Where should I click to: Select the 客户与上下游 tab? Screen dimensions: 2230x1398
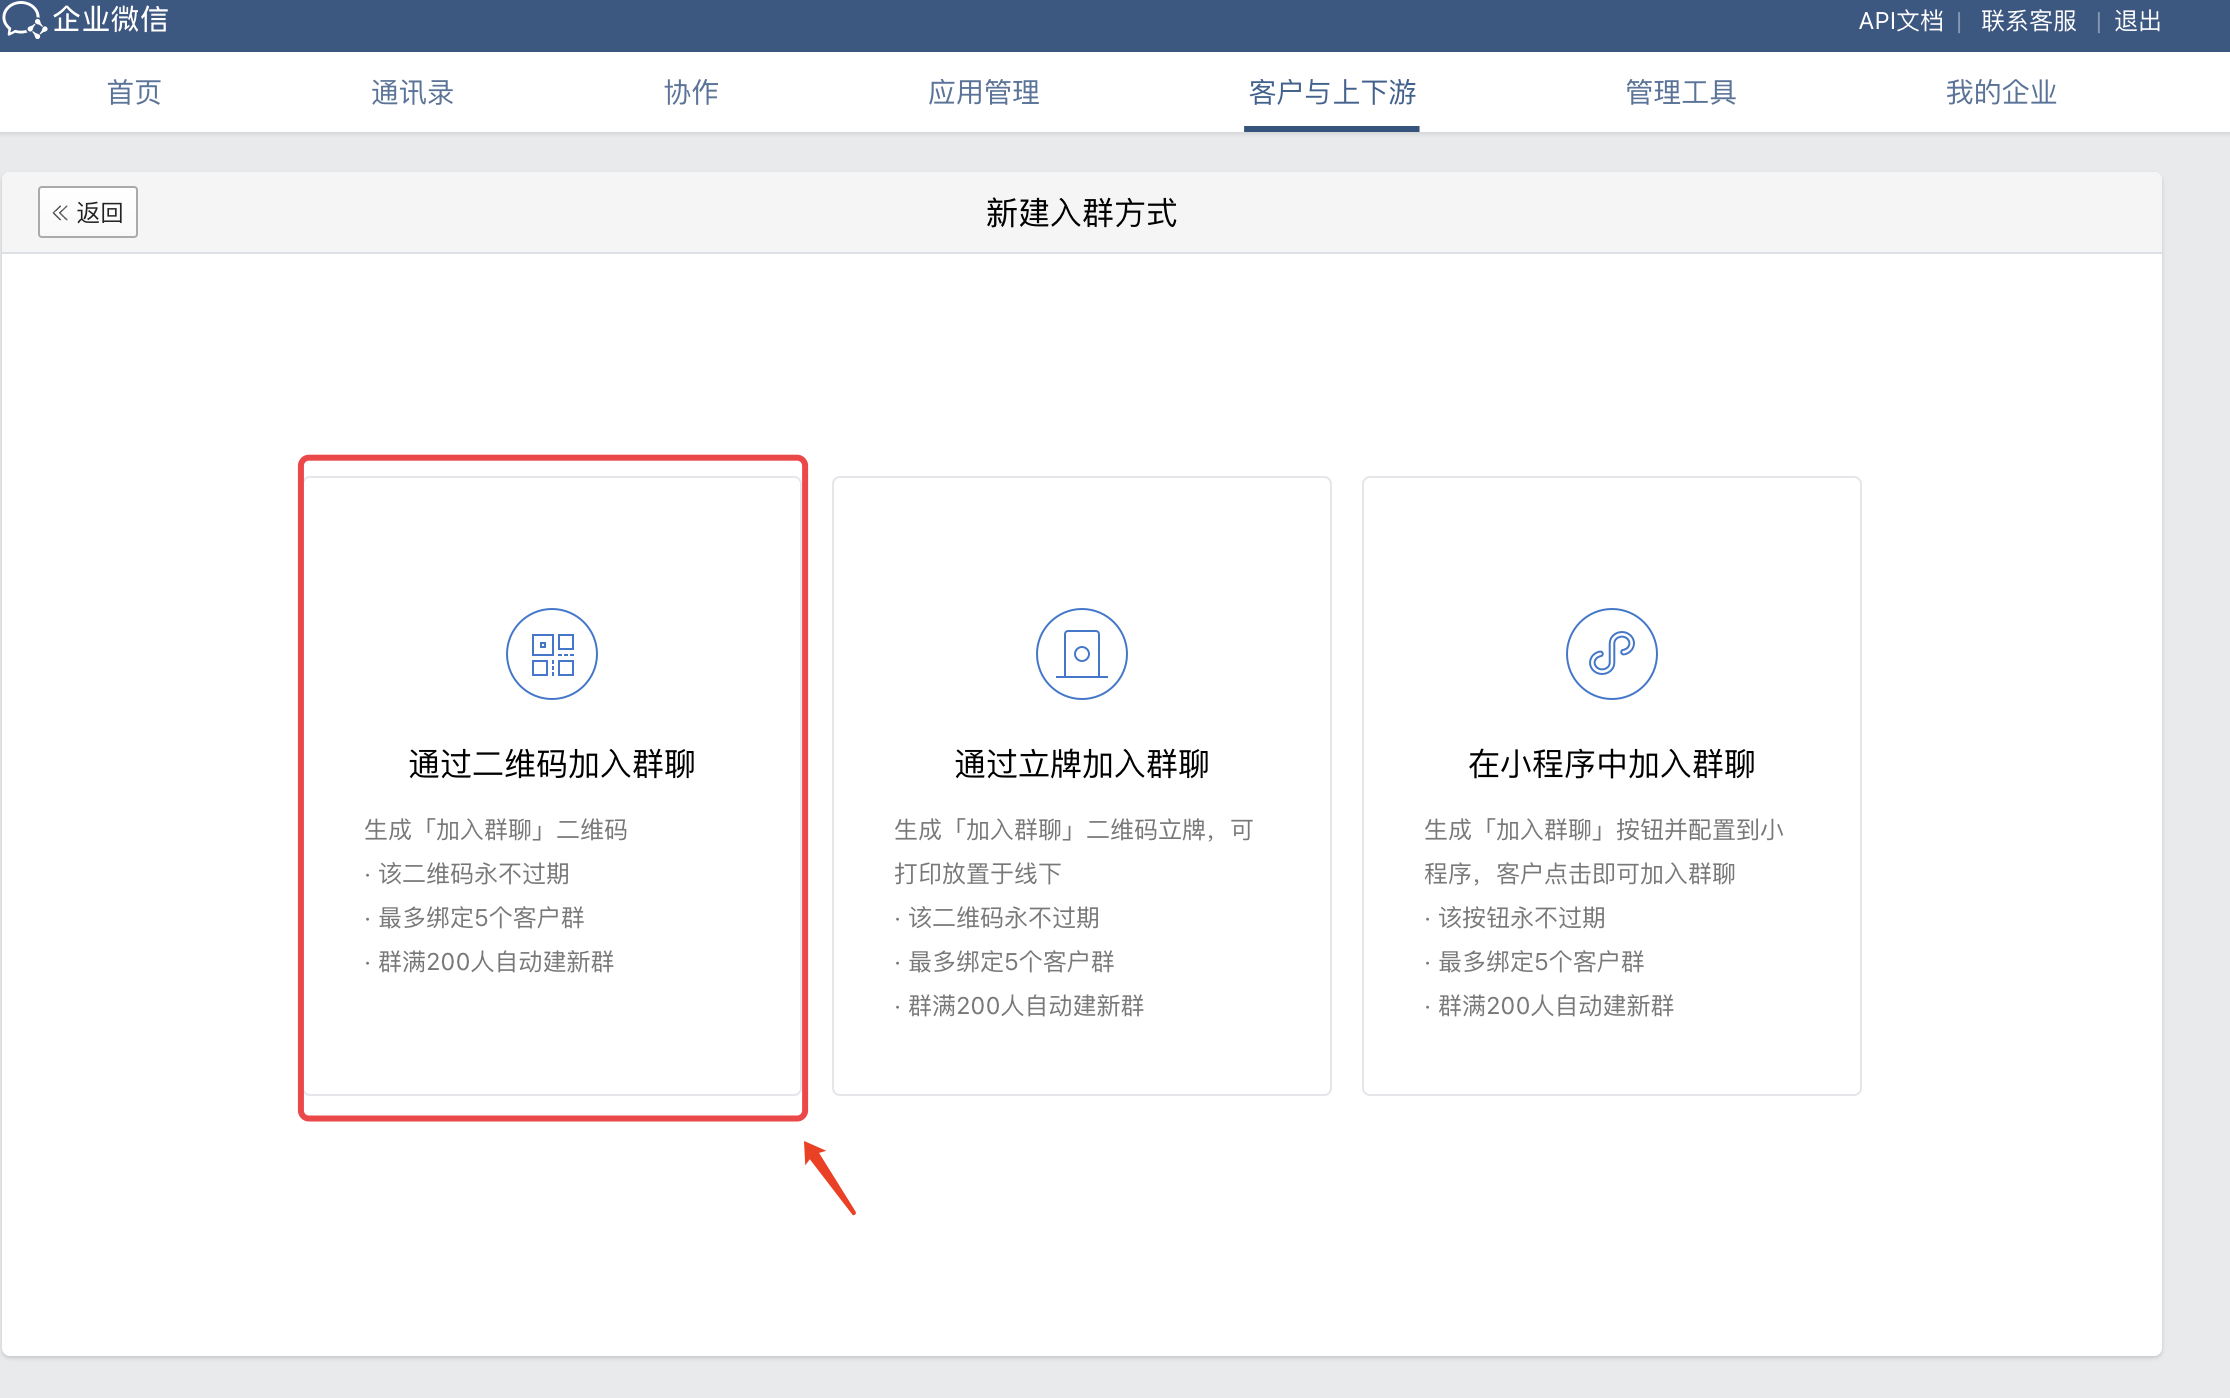pyautogui.click(x=1331, y=93)
